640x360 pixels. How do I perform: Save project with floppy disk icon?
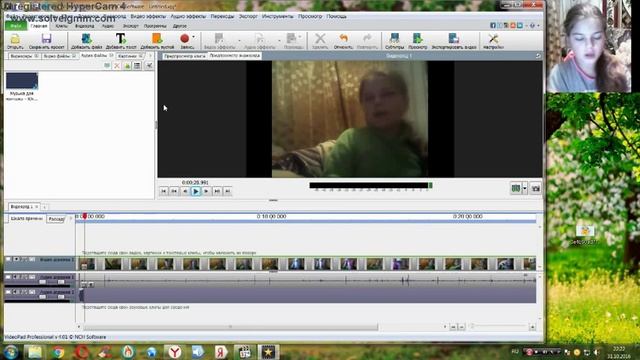[x=46, y=39]
